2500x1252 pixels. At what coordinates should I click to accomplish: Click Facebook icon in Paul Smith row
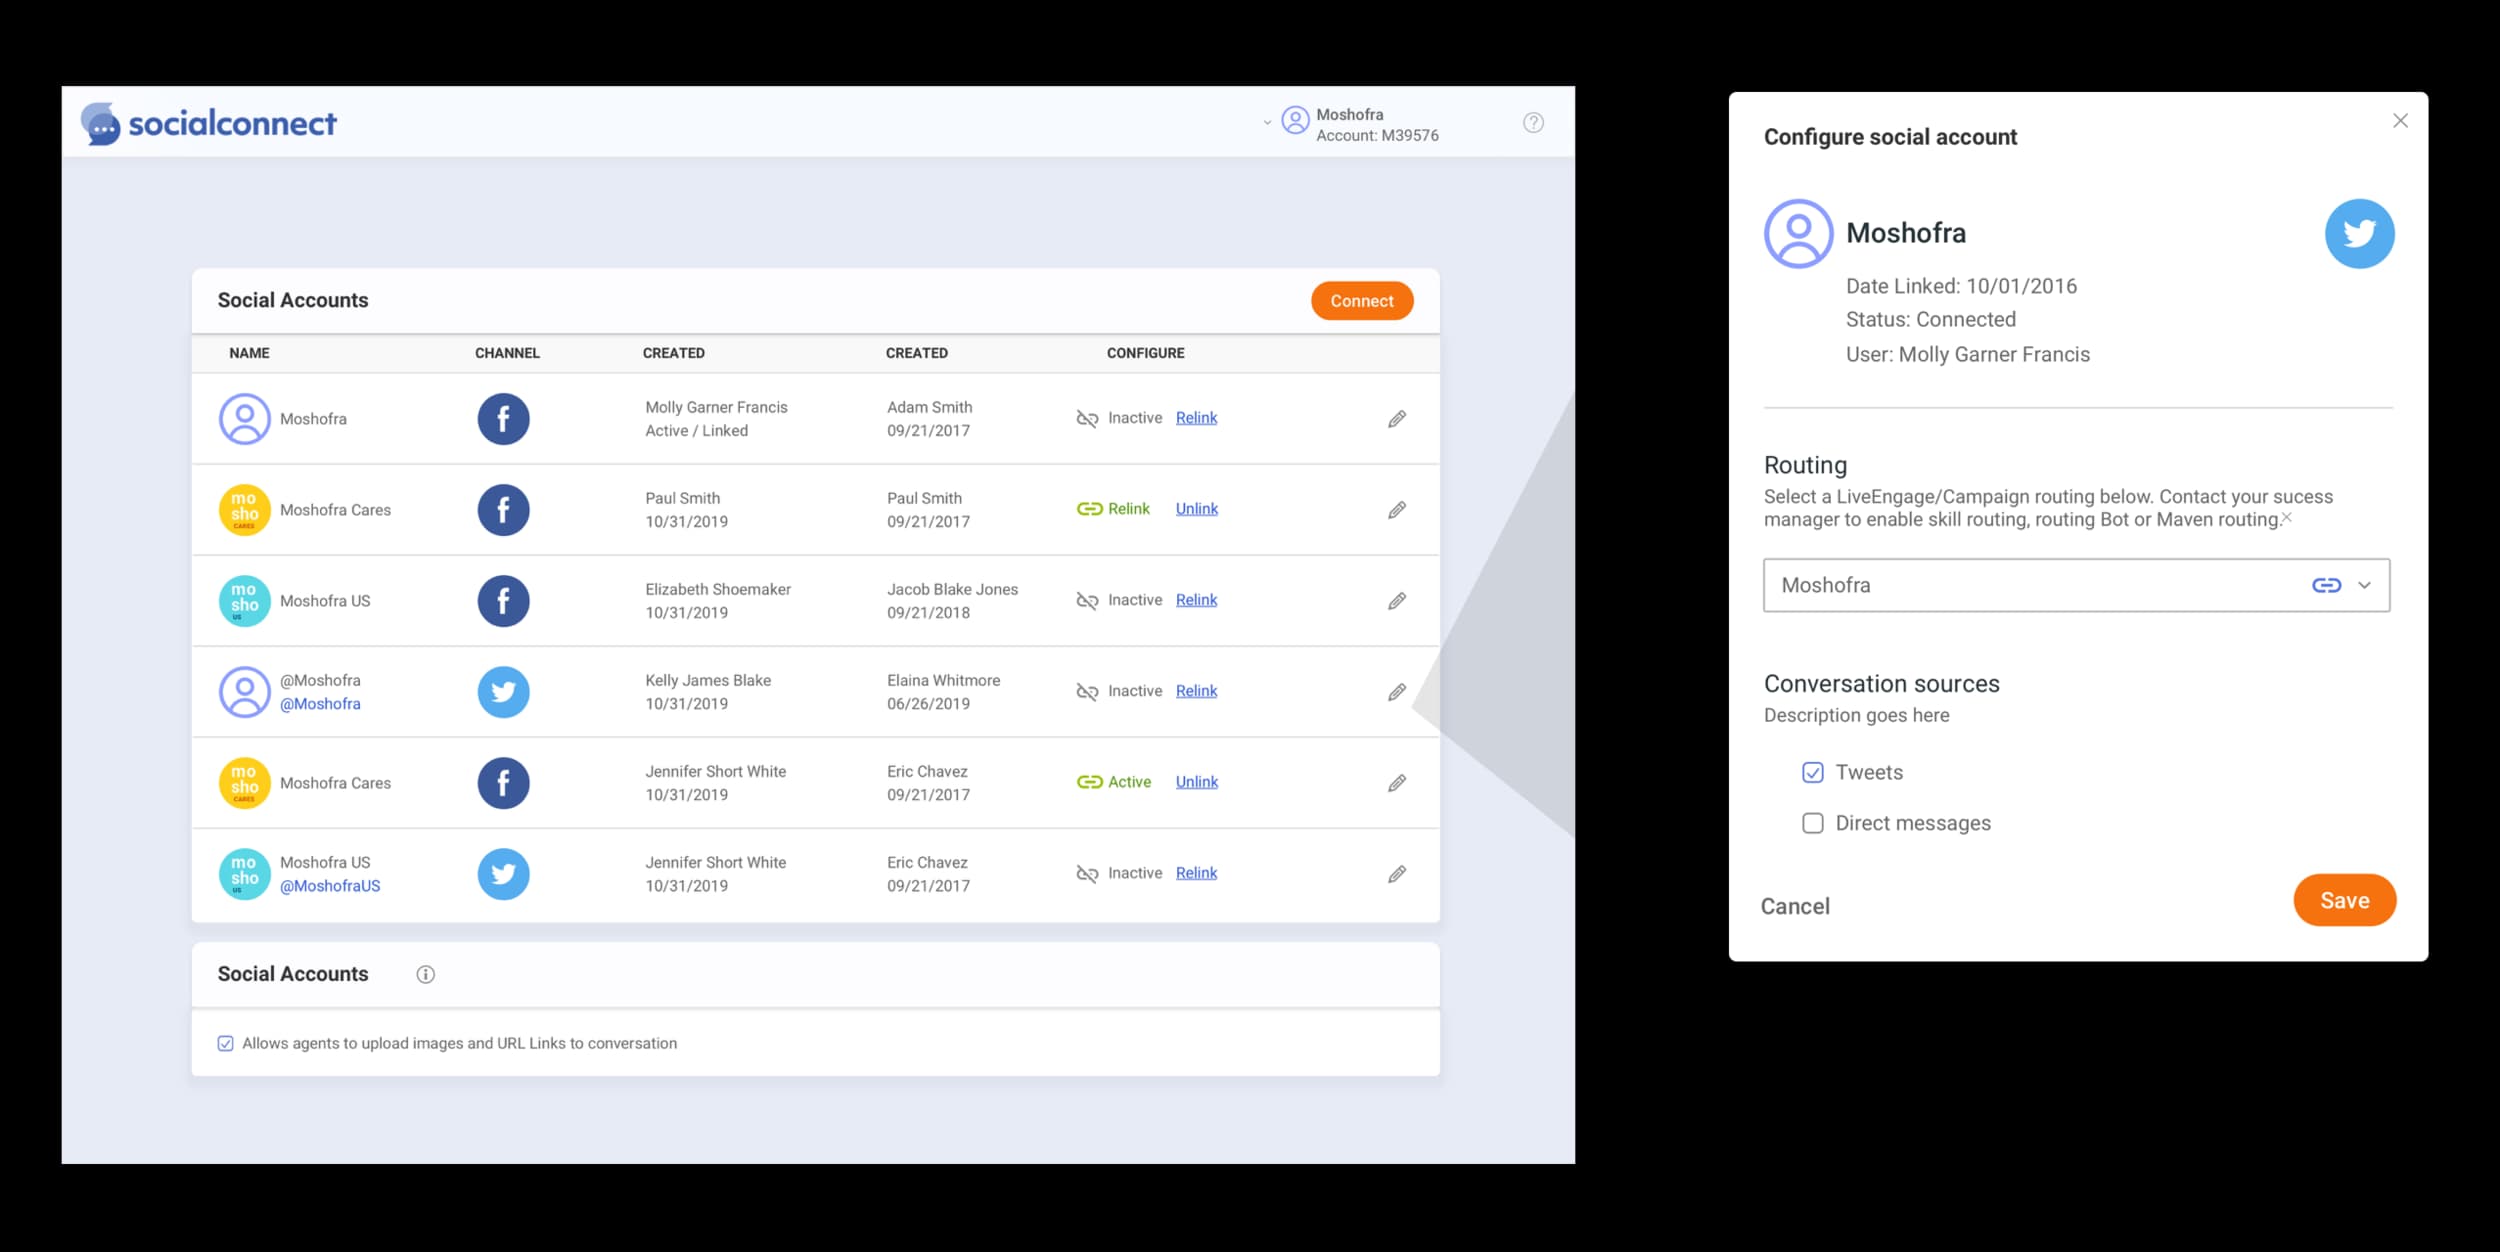click(503, 510)
